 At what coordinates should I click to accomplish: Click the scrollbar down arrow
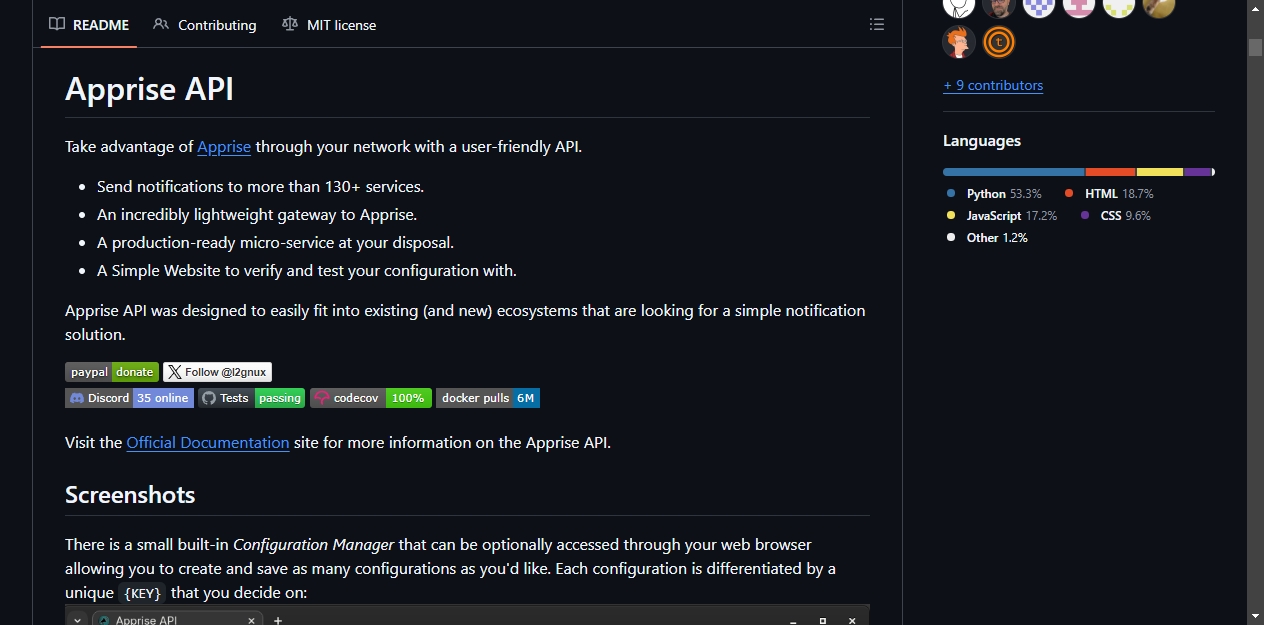[1255, 615]
